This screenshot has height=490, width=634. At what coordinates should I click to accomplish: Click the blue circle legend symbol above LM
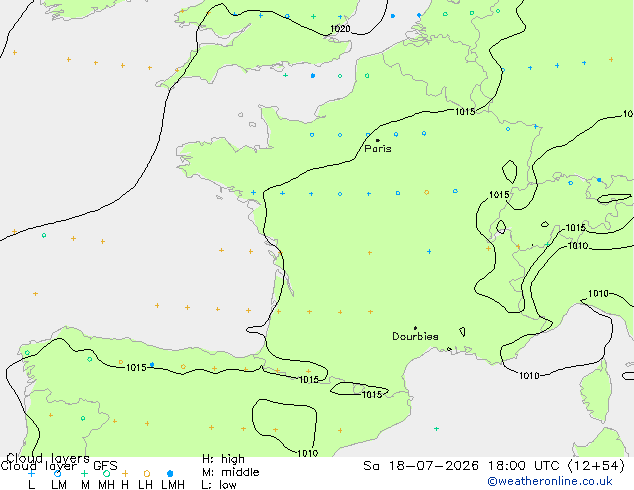(x=57, y=473)
